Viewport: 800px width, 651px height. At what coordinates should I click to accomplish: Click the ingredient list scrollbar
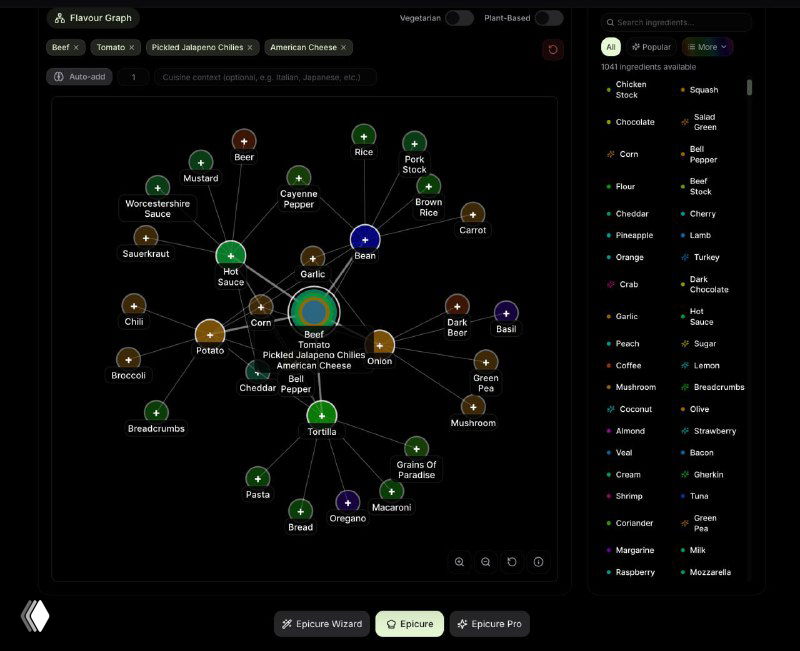point(750,88)
